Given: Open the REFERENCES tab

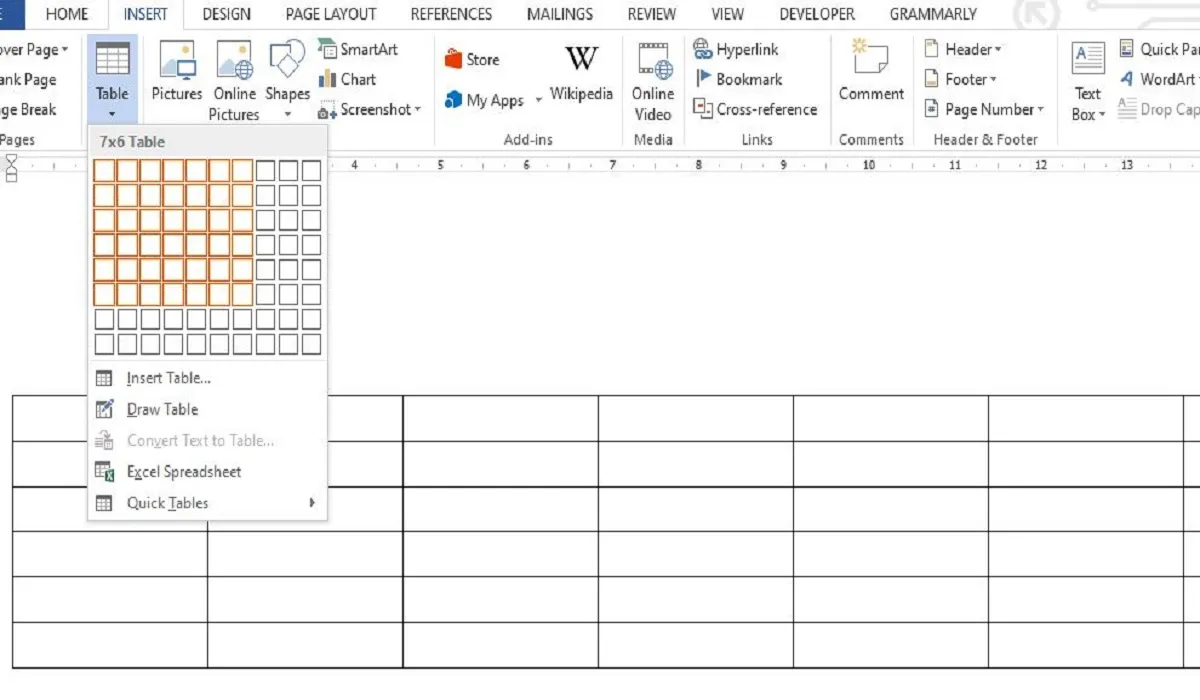Looking at the screenshot, I should [x=451, y=14].
